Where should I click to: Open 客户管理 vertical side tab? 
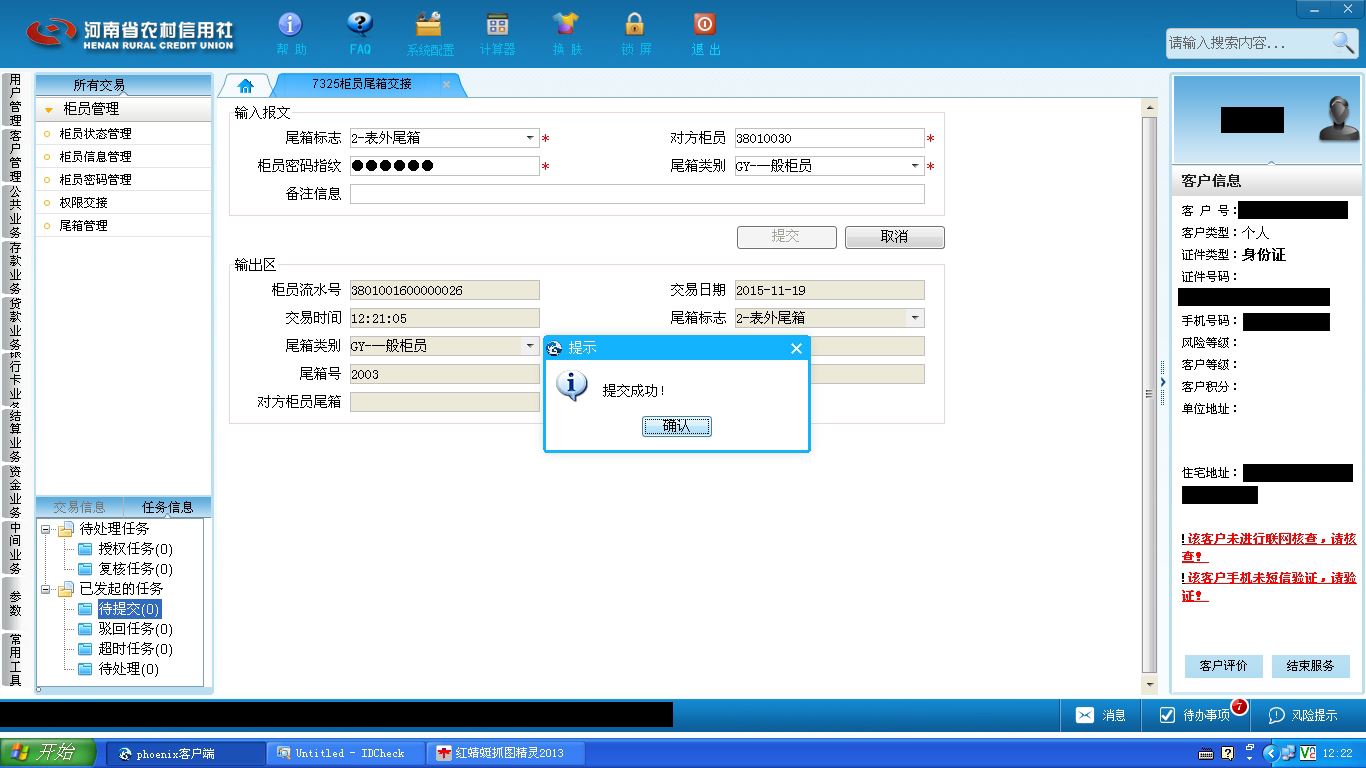click(x=15, y=156)
